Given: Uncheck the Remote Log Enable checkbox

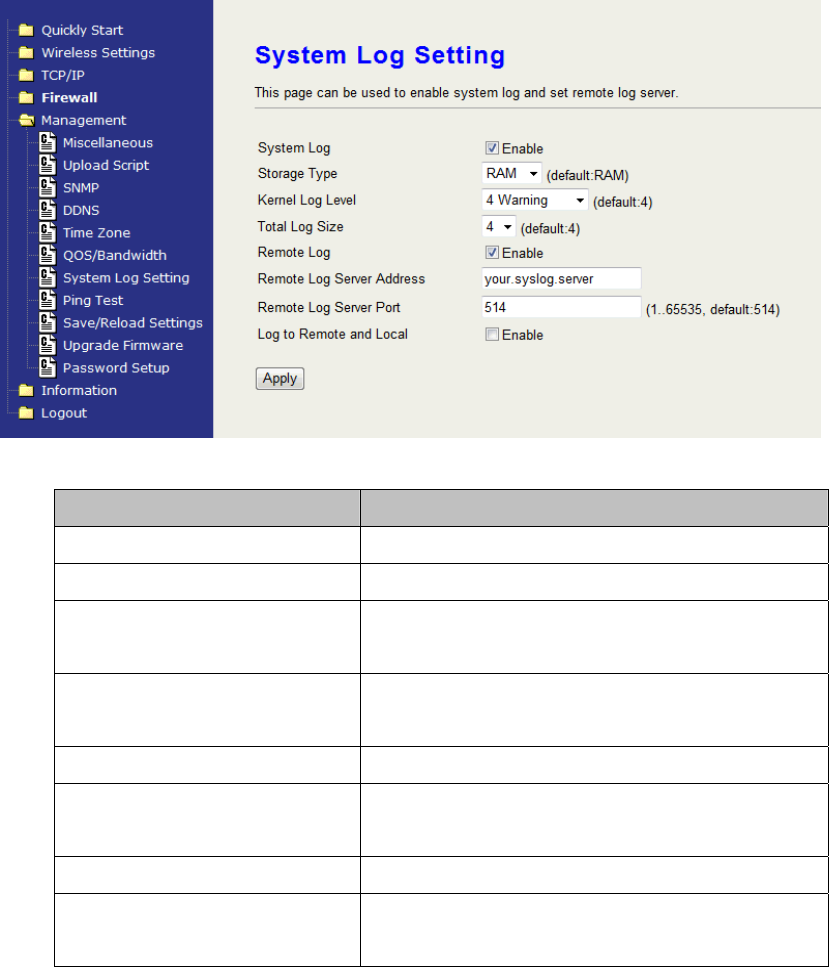Looking at the screenshot, I should click(492, 252).
